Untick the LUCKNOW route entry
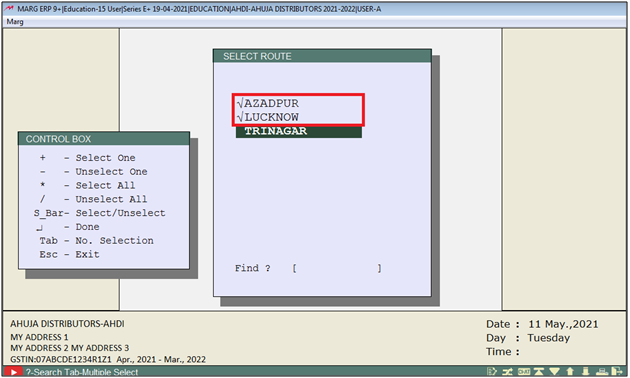The height and width of the screenshot is (378, 630). 268,117
